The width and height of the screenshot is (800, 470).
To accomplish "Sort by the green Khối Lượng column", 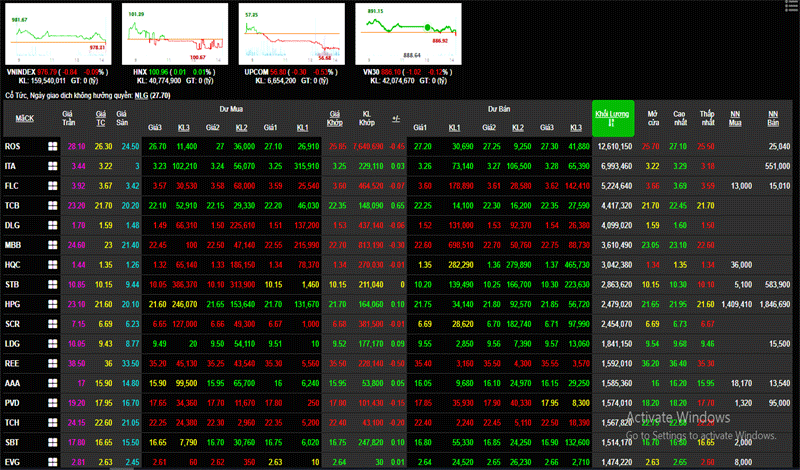I will tap(613, 117).
